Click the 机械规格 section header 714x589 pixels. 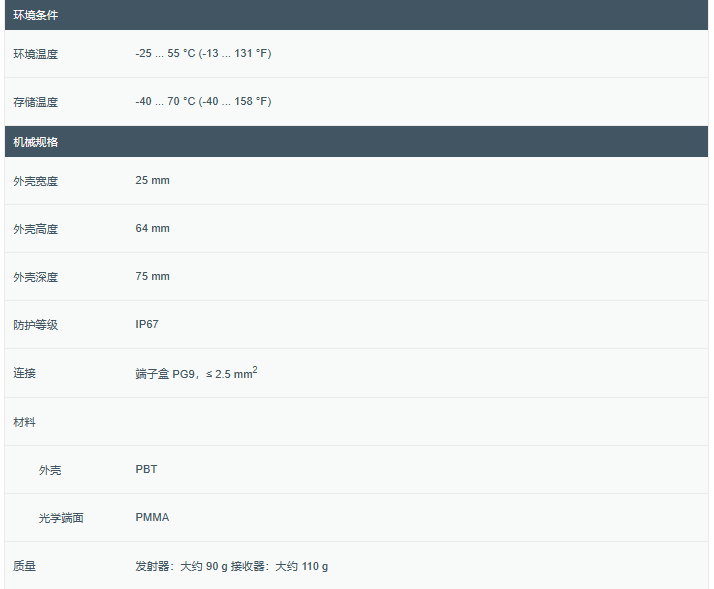pyautogui.click(x=36, y=142)
